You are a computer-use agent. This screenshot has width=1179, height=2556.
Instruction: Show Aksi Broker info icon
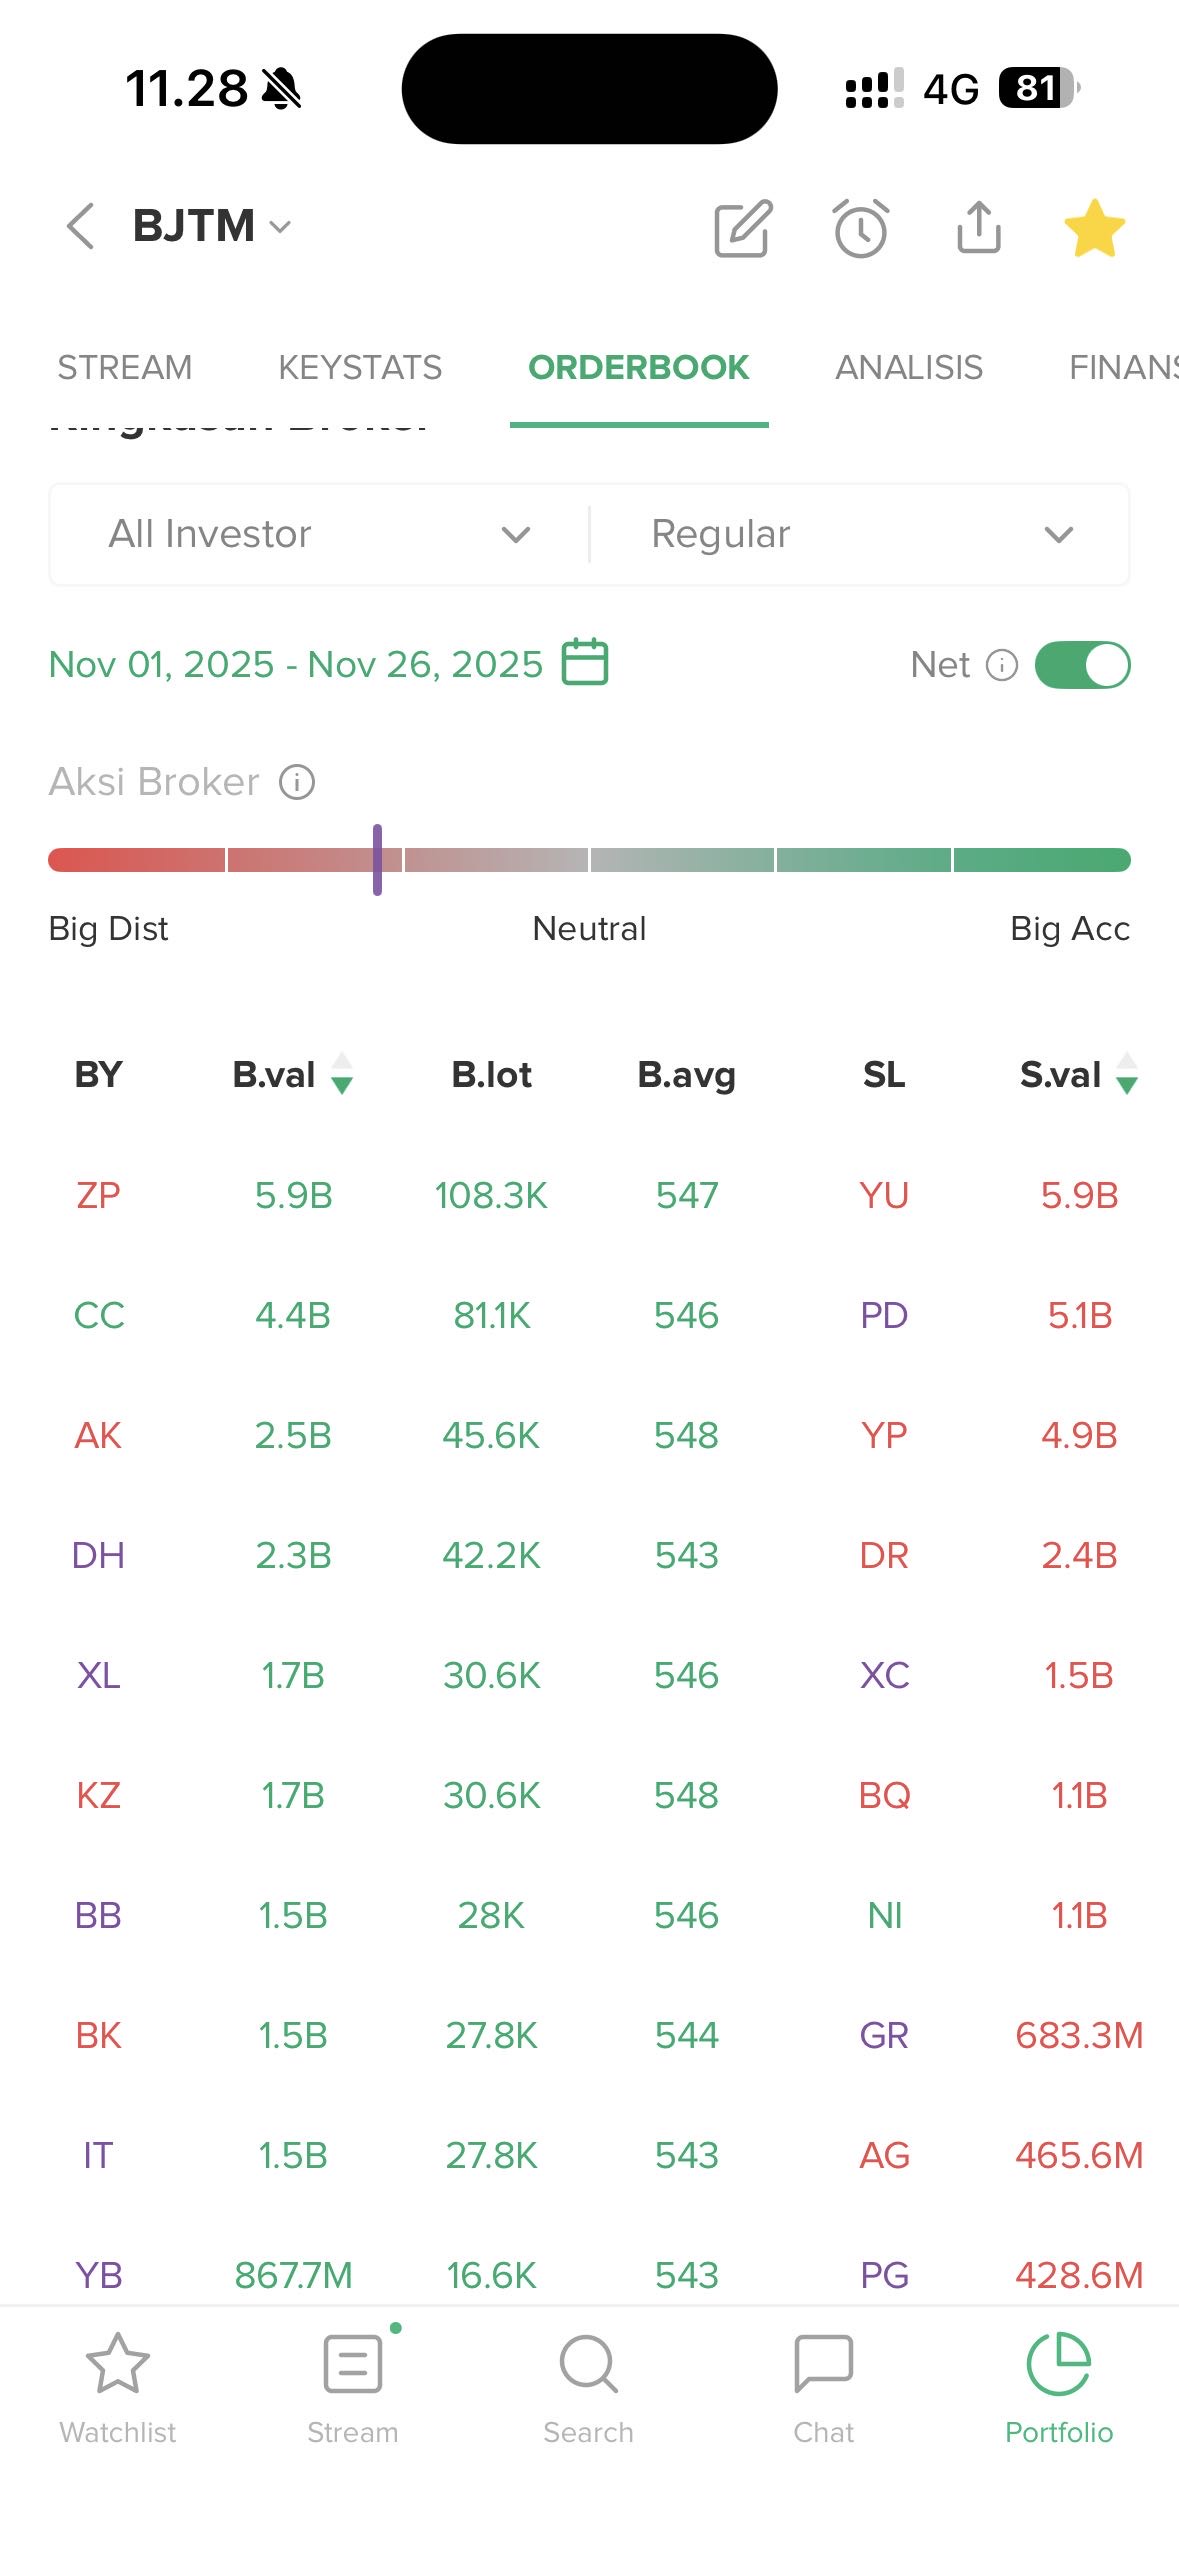pos(297,782)
